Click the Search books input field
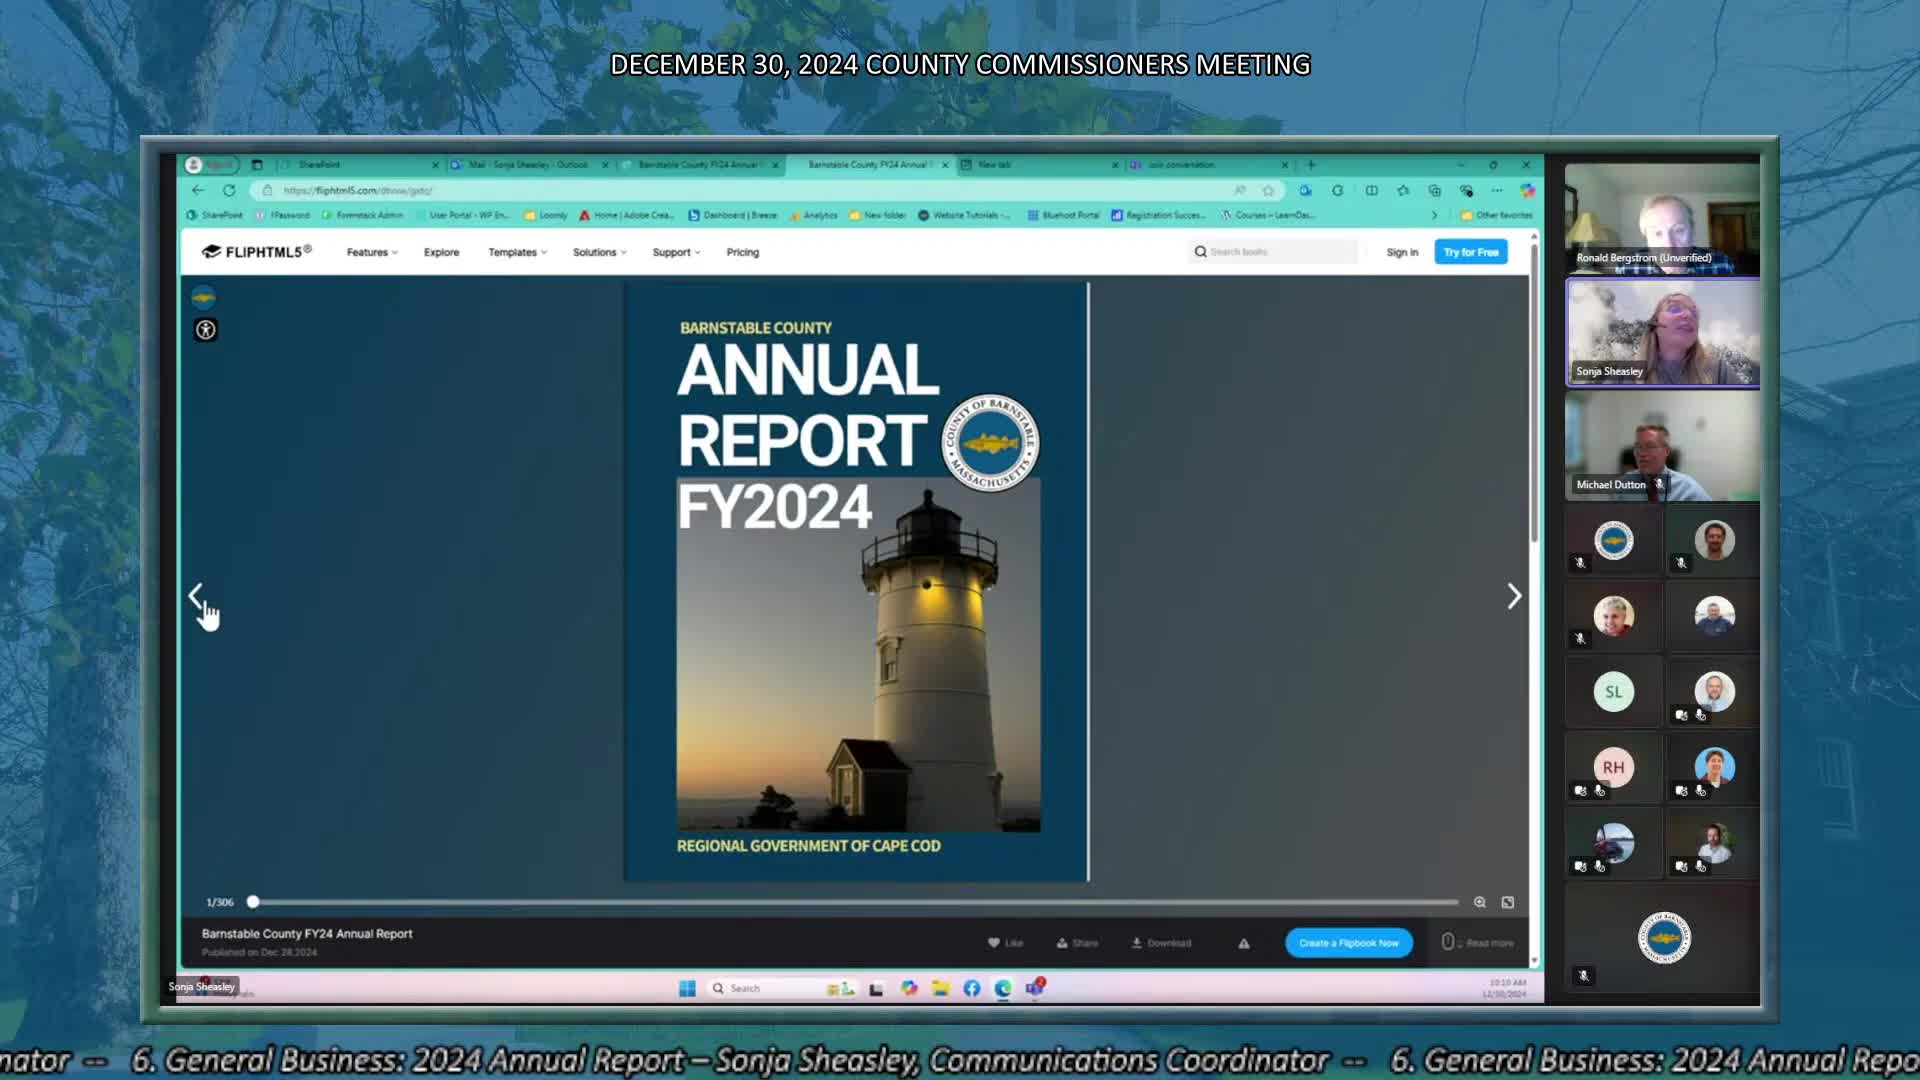 coord(1275,252)
